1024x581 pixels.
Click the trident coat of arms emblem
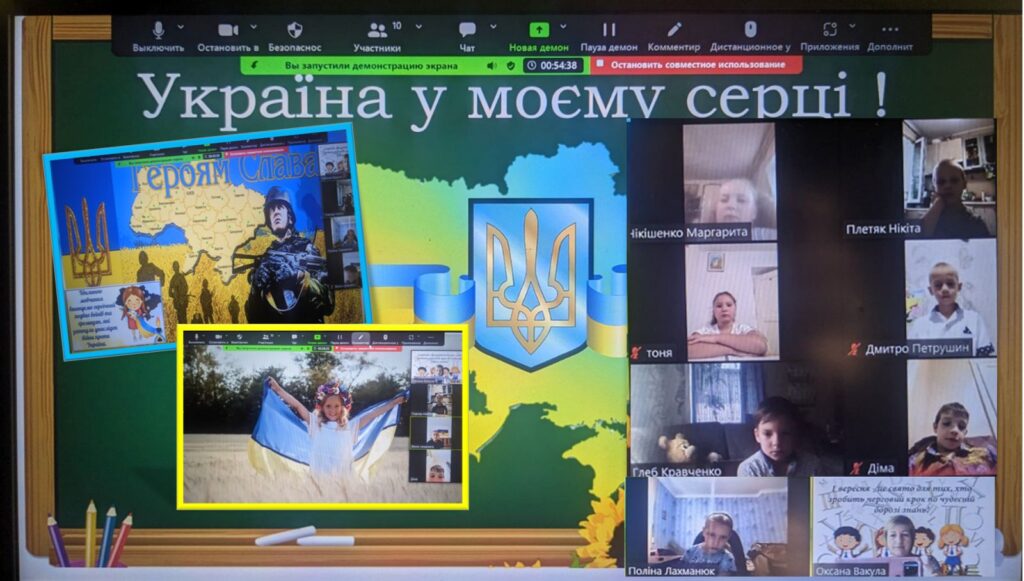pos(532,284)
